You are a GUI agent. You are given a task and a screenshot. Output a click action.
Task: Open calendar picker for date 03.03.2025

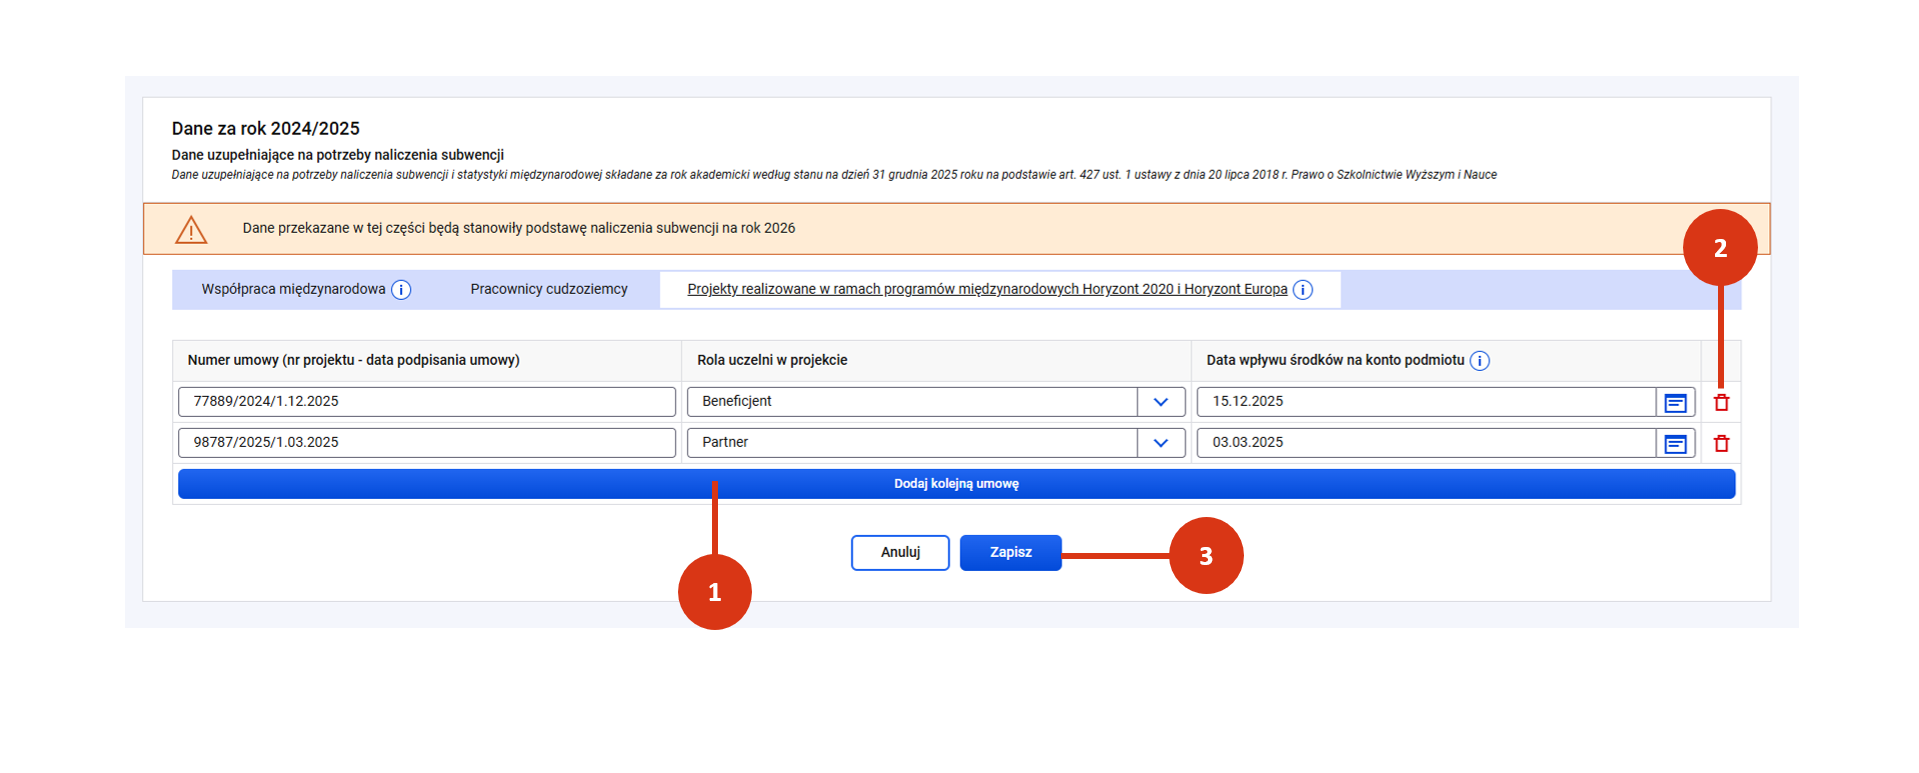[1675, 444]
